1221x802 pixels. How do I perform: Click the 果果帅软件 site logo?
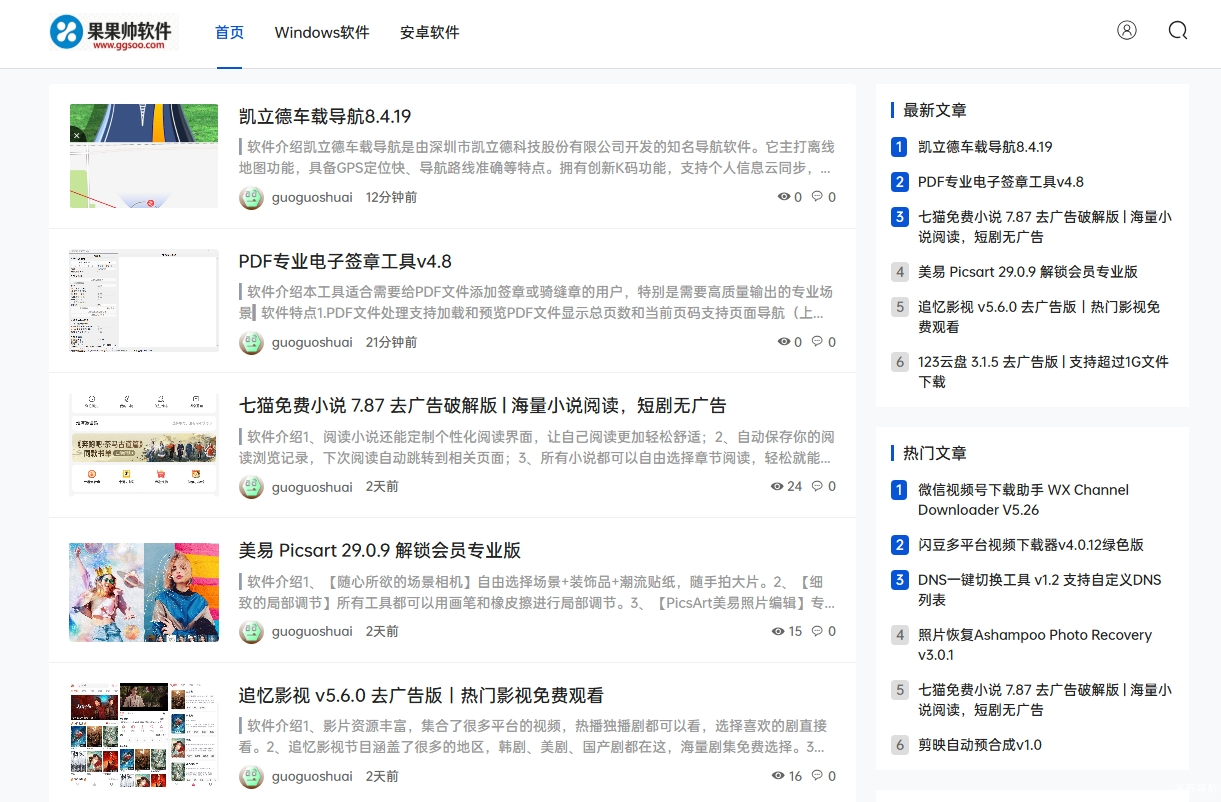(112, 33)
